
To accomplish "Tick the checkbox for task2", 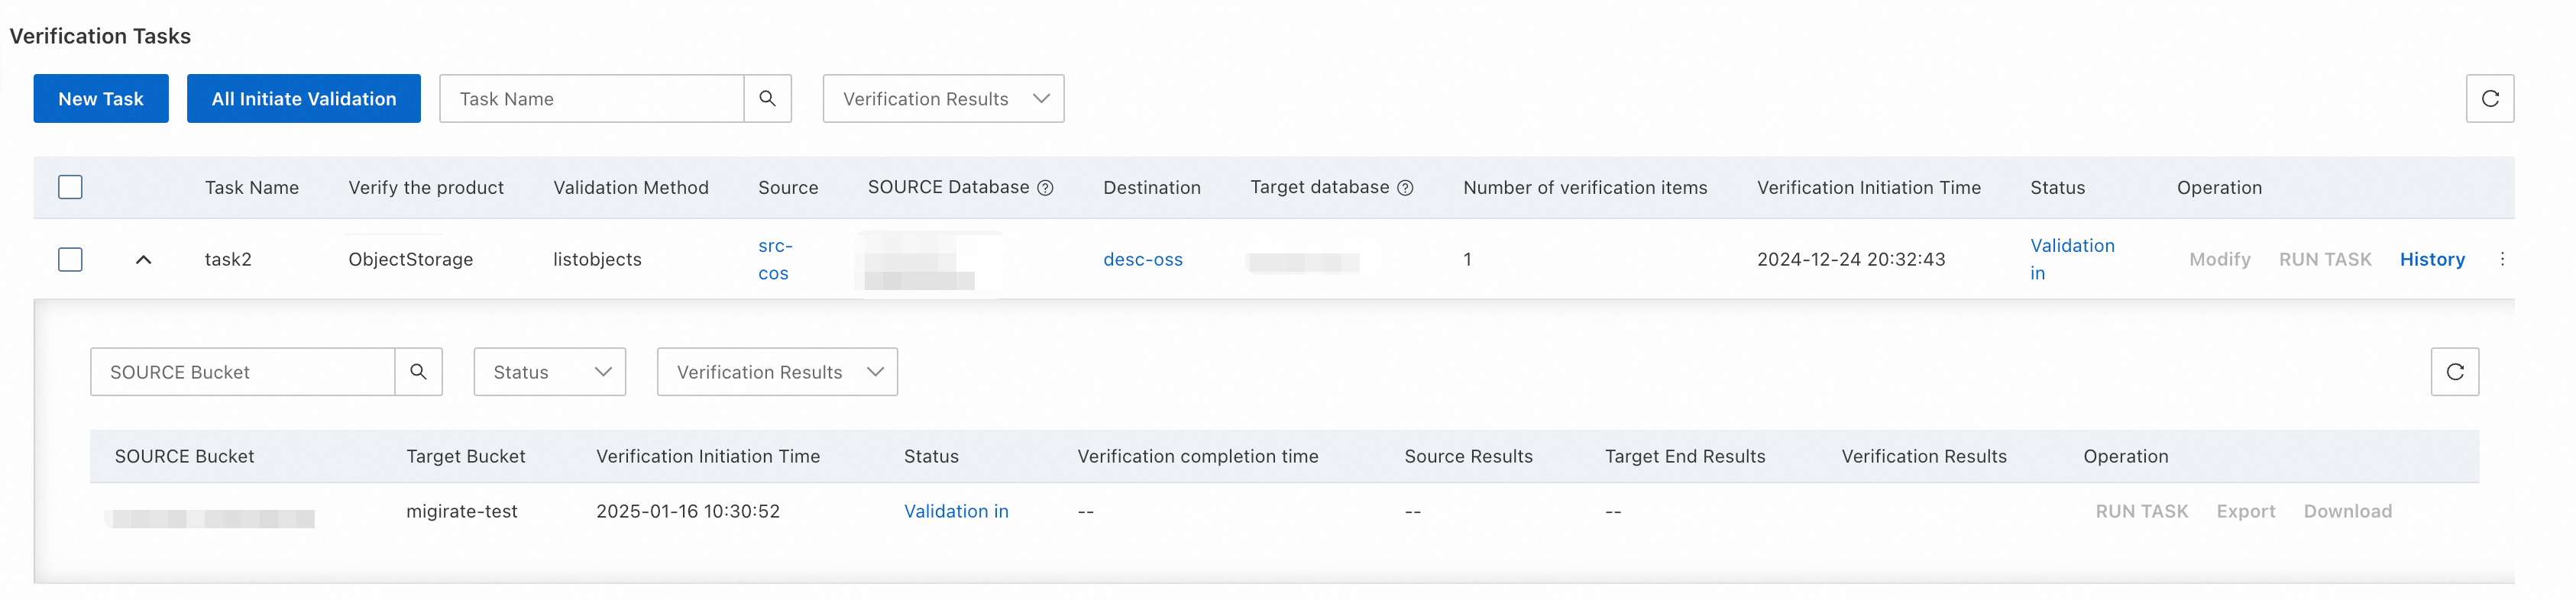I will click(x=70, y=259).
